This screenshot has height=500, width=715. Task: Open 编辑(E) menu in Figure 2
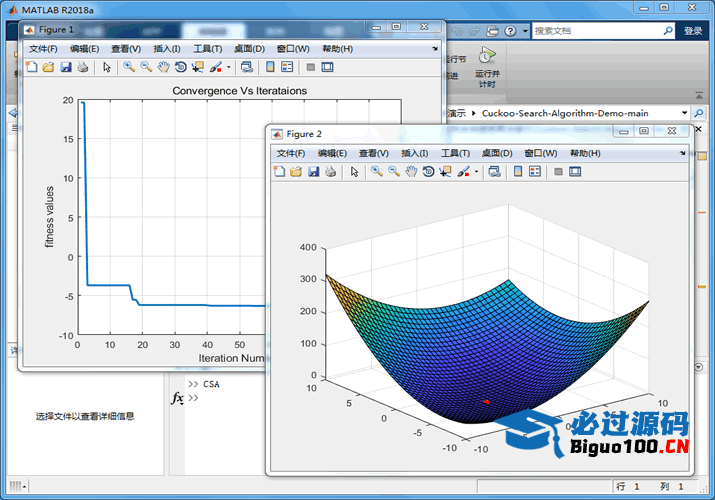(x=332, y=153)
